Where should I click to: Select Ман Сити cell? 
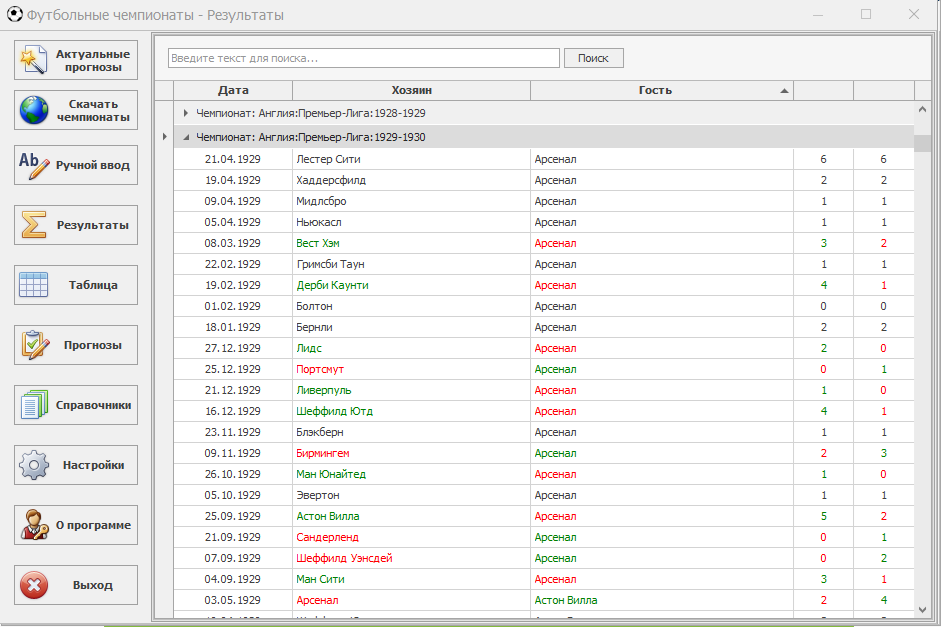click(x=412, y=579)
